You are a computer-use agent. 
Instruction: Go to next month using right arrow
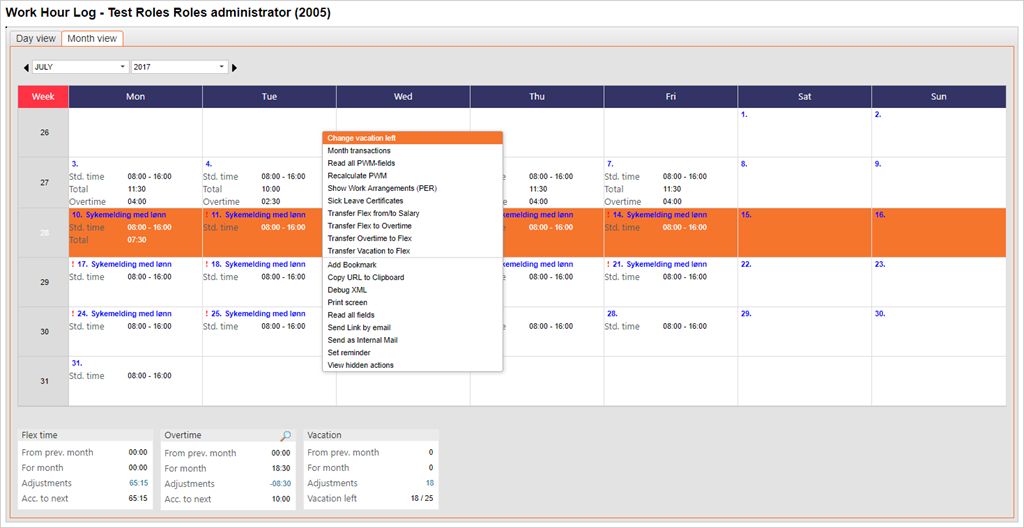tap(235, 67)
